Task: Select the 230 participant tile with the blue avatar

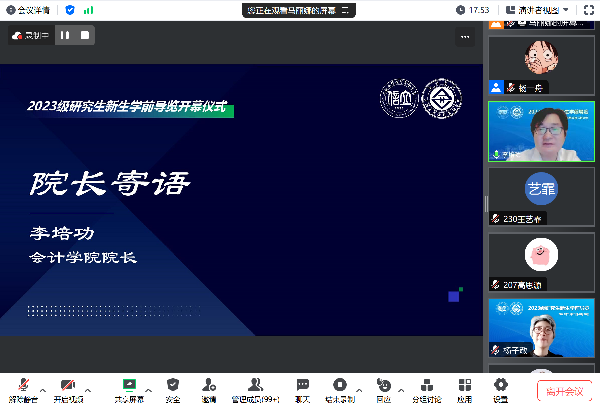Action: [x=541, y=195]
